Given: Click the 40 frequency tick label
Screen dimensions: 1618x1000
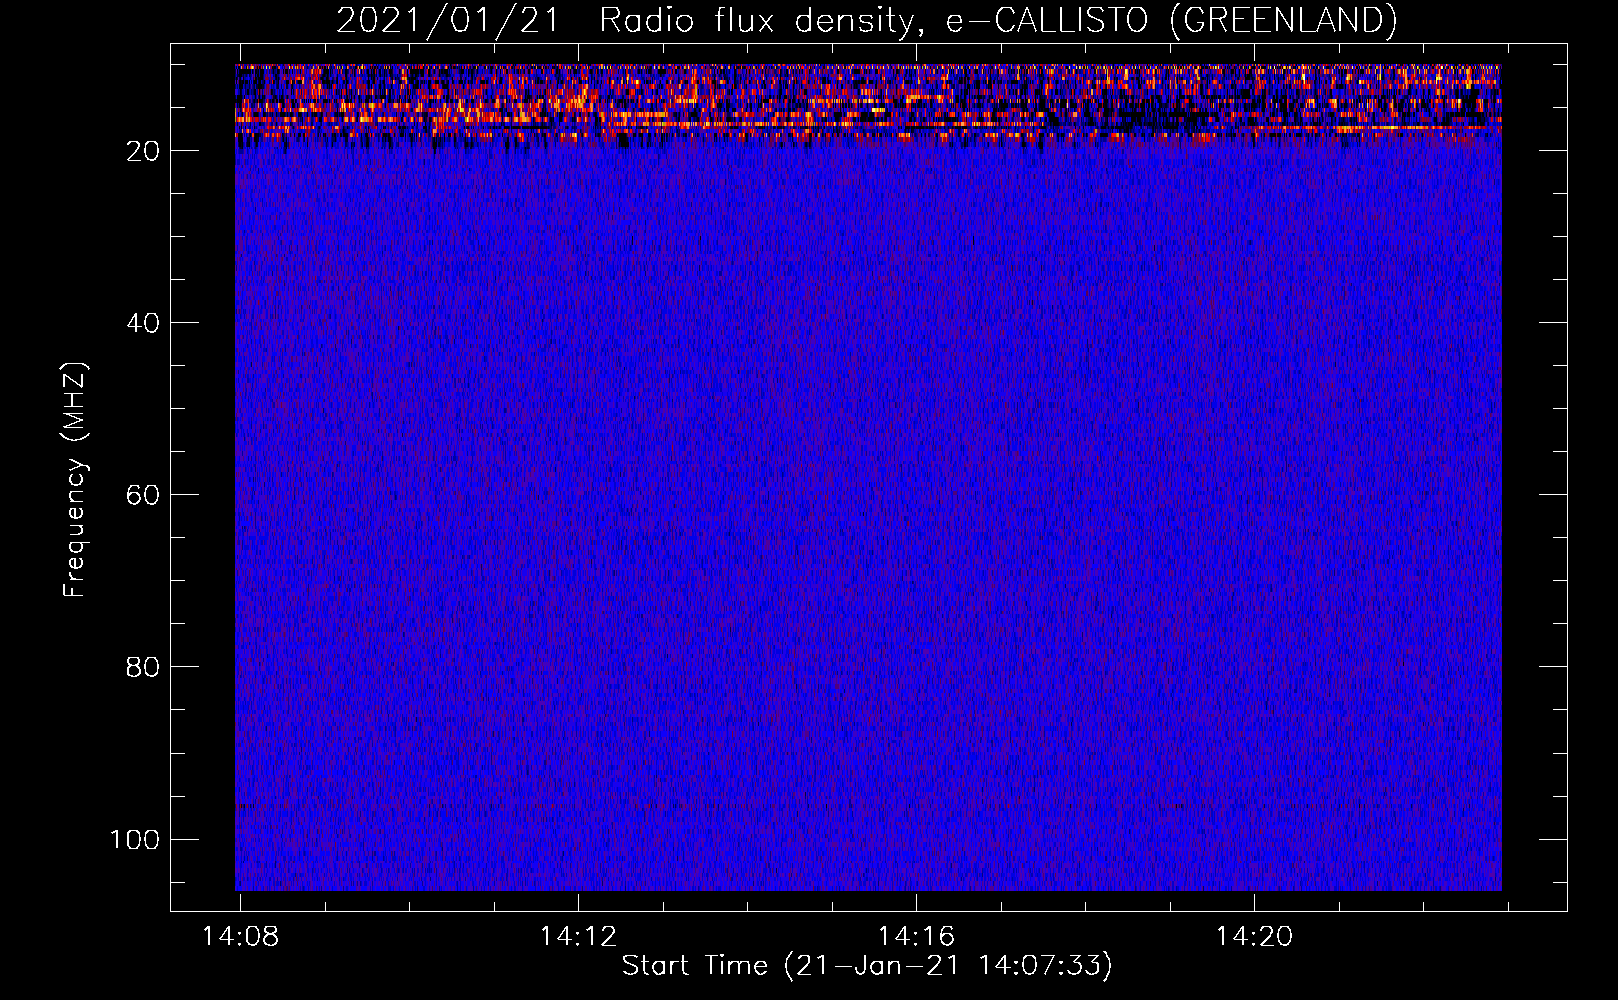Looking at the screenshot, I should 143,323.
